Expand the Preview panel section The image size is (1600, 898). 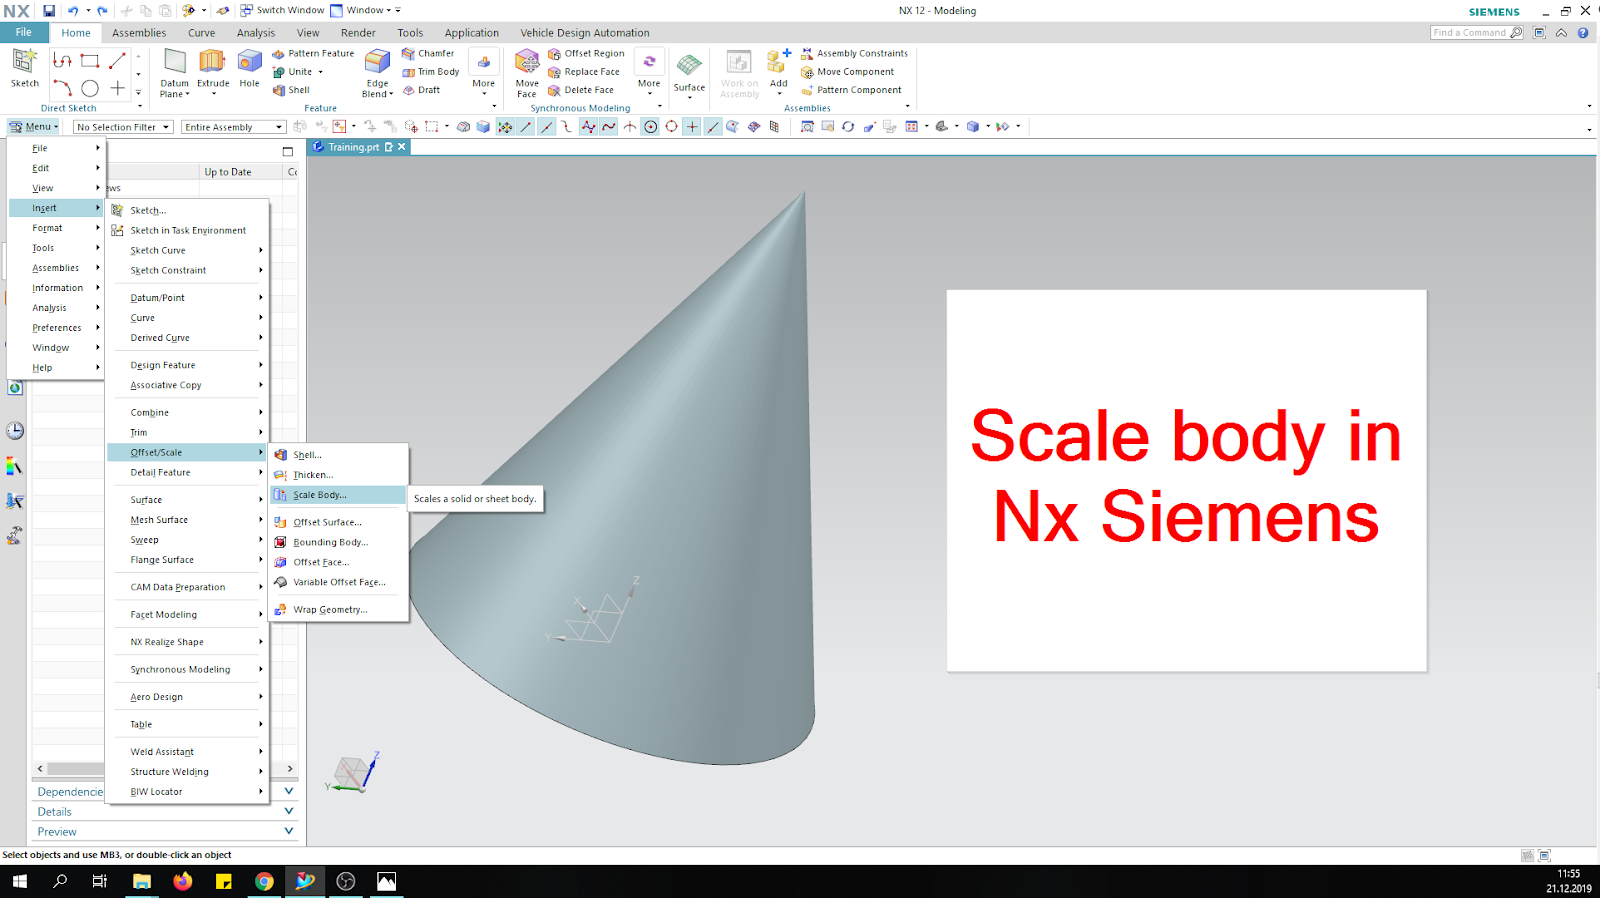pyautogui.click(x=166, y=832)
